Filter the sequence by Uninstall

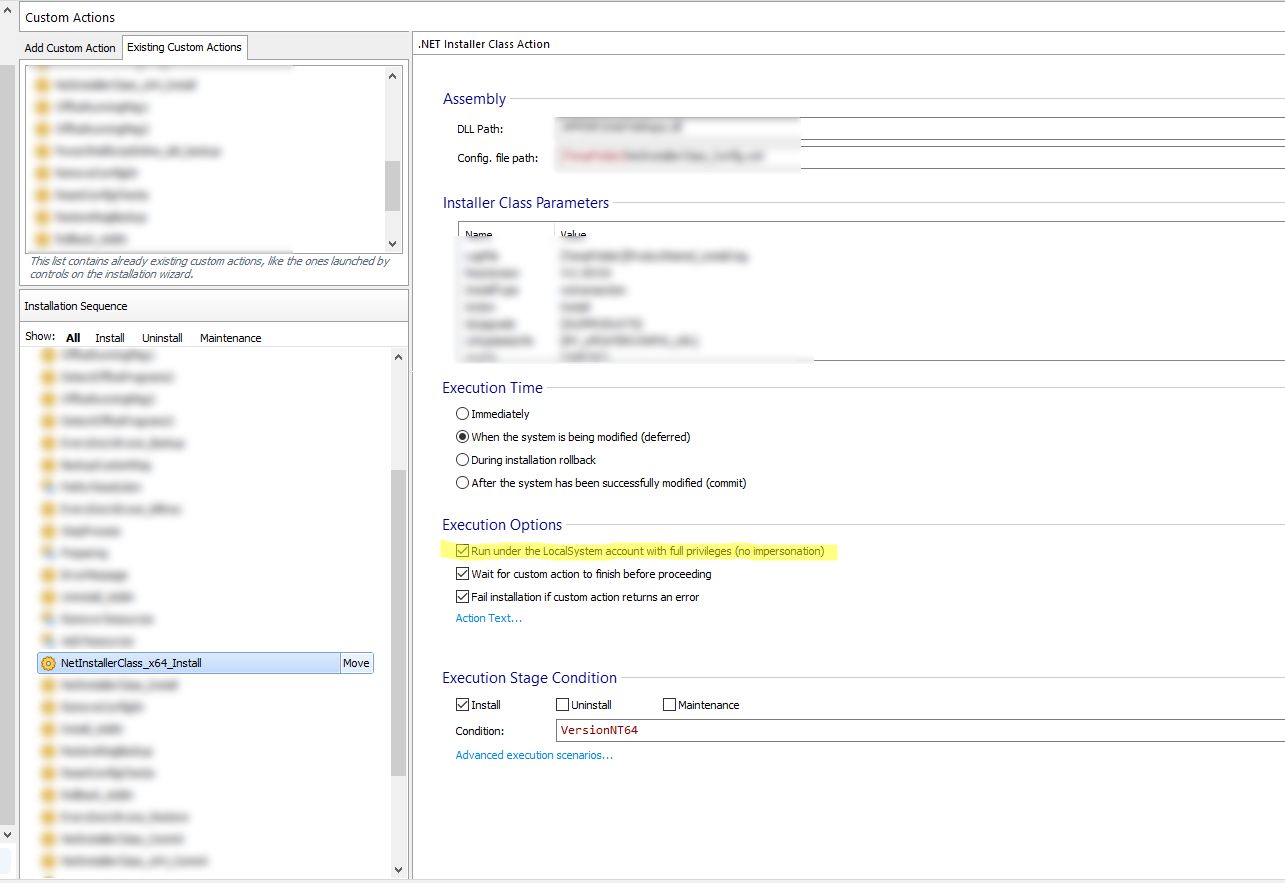tap(162, 338)
